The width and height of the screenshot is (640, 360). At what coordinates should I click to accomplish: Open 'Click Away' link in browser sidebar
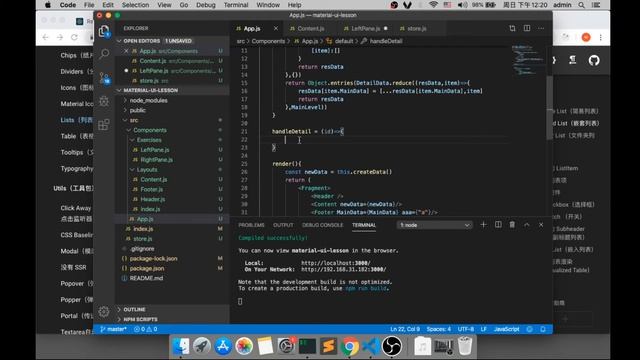pos(76,208)
